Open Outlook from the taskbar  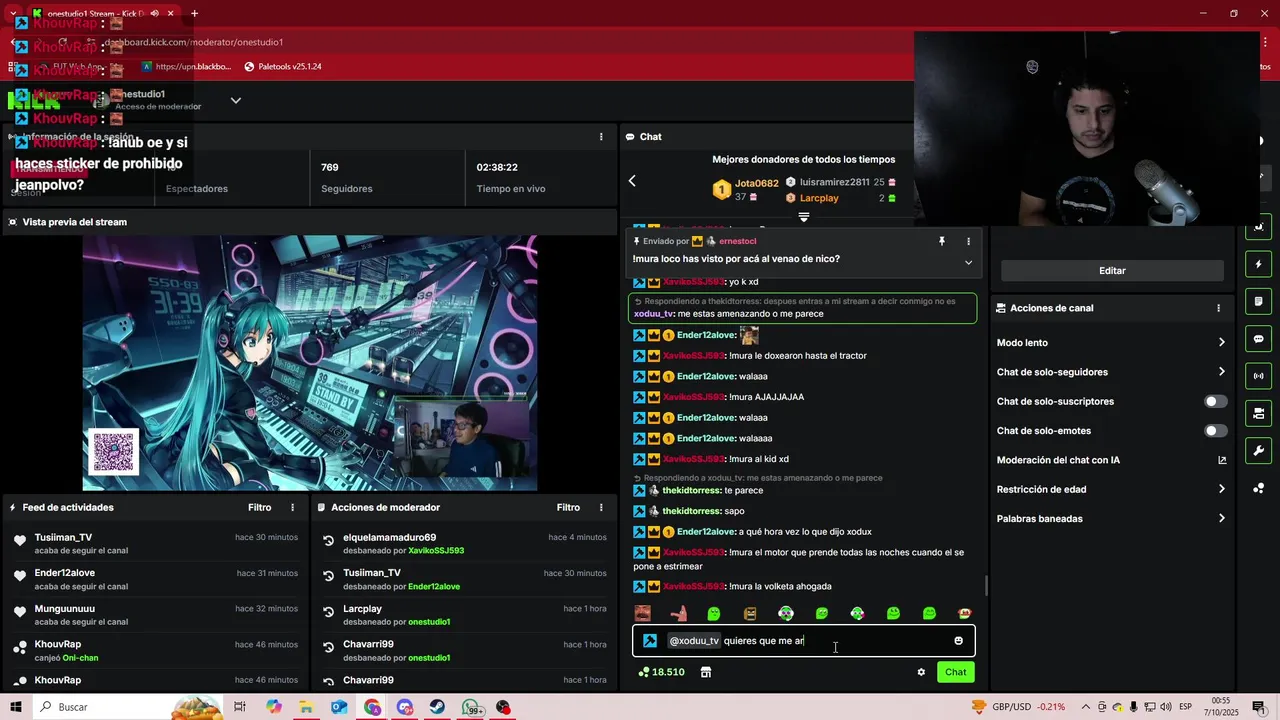339,707
